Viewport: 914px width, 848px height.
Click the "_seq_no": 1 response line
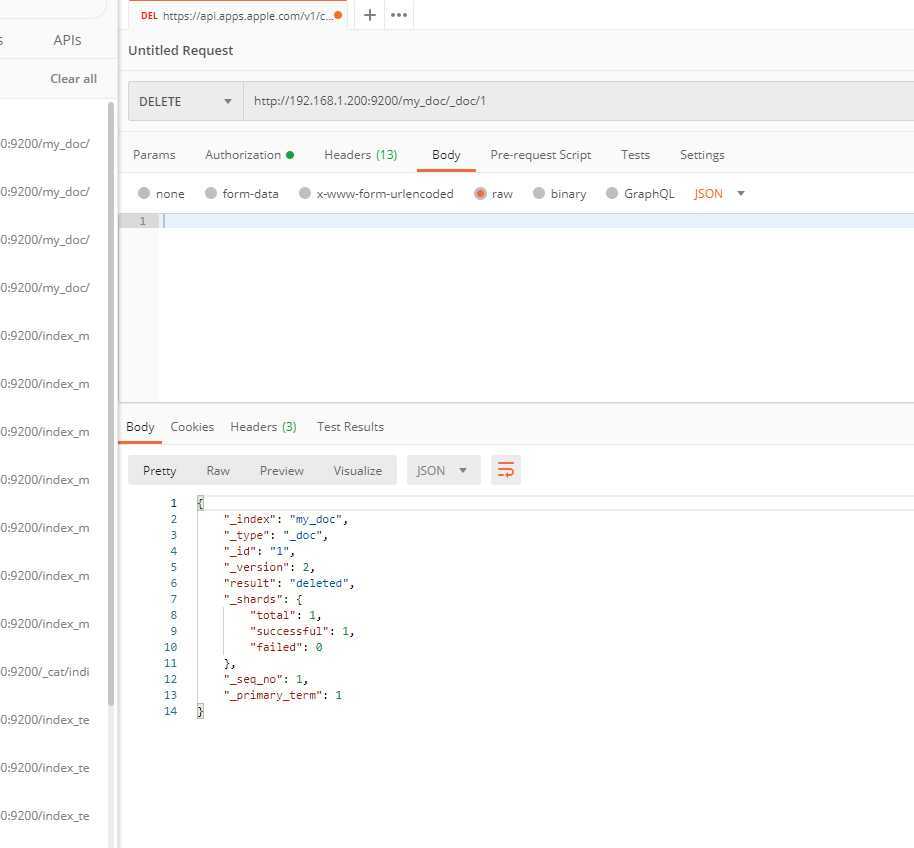266,680
